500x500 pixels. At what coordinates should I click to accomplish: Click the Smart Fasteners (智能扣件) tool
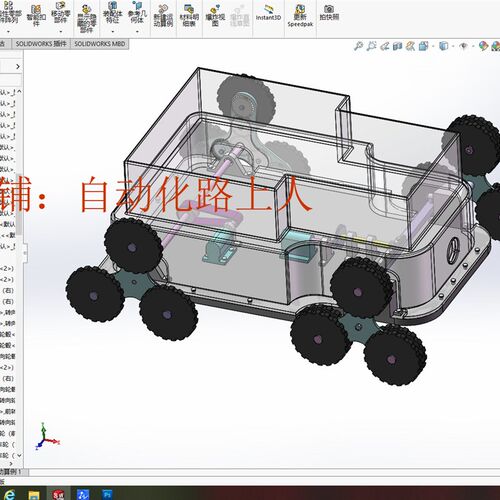pos(36,15)
